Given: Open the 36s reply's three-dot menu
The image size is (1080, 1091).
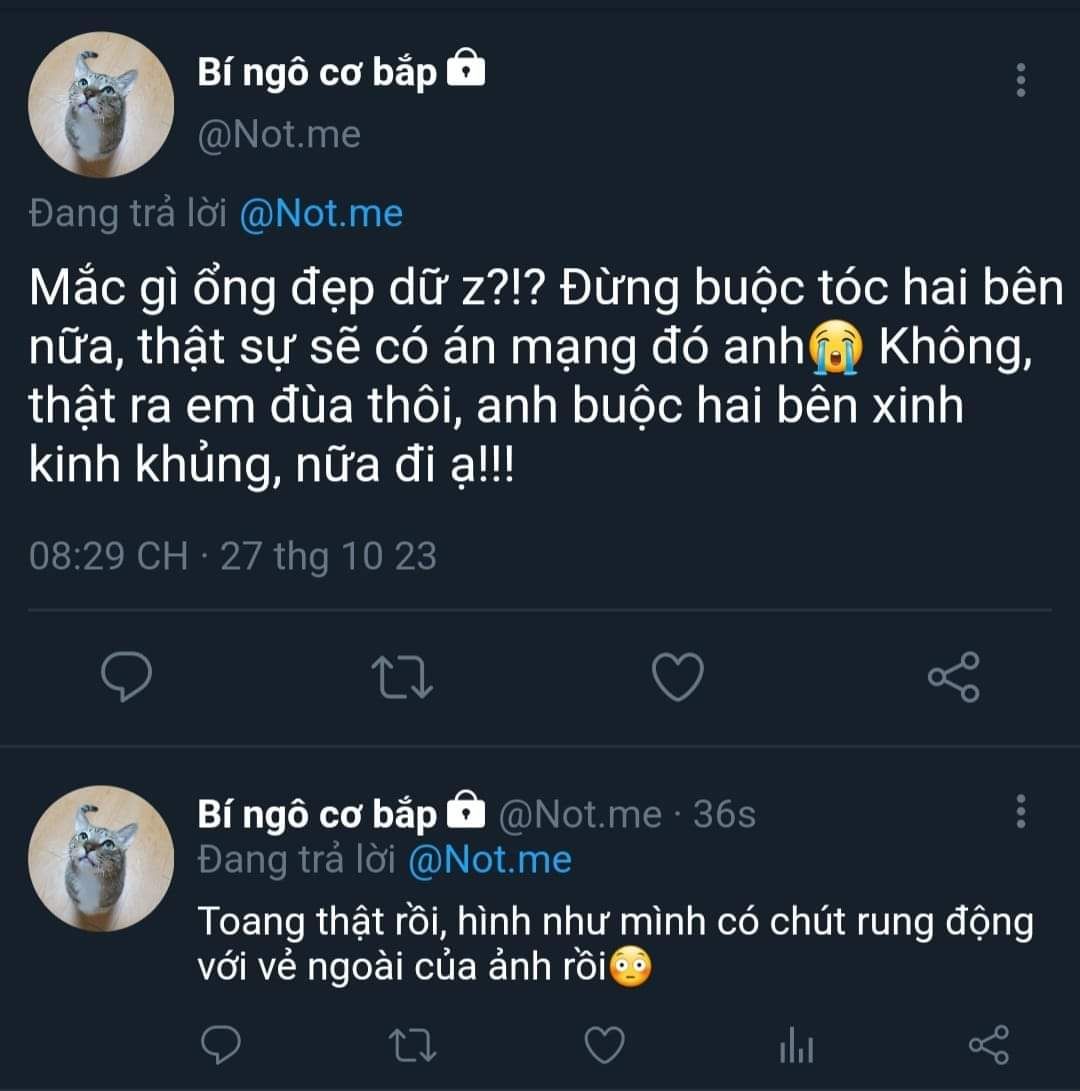Looking at the screenshot, I should point(1020,812).
